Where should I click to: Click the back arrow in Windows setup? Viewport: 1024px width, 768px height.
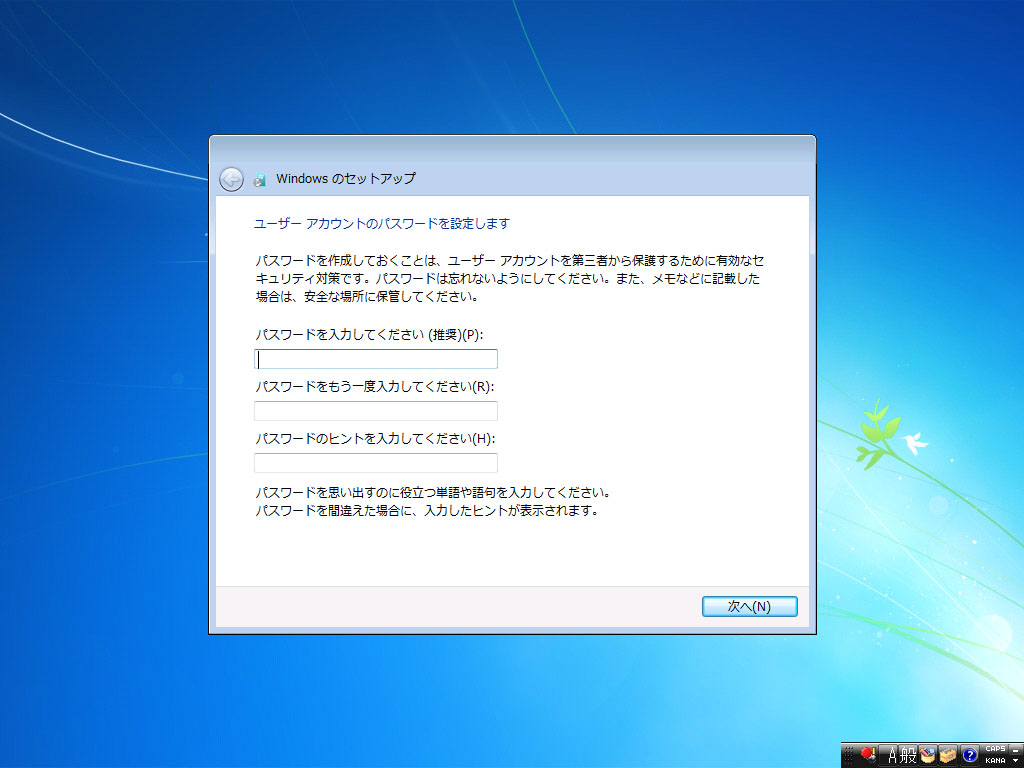pyautogui.click(x=231, y=179)
